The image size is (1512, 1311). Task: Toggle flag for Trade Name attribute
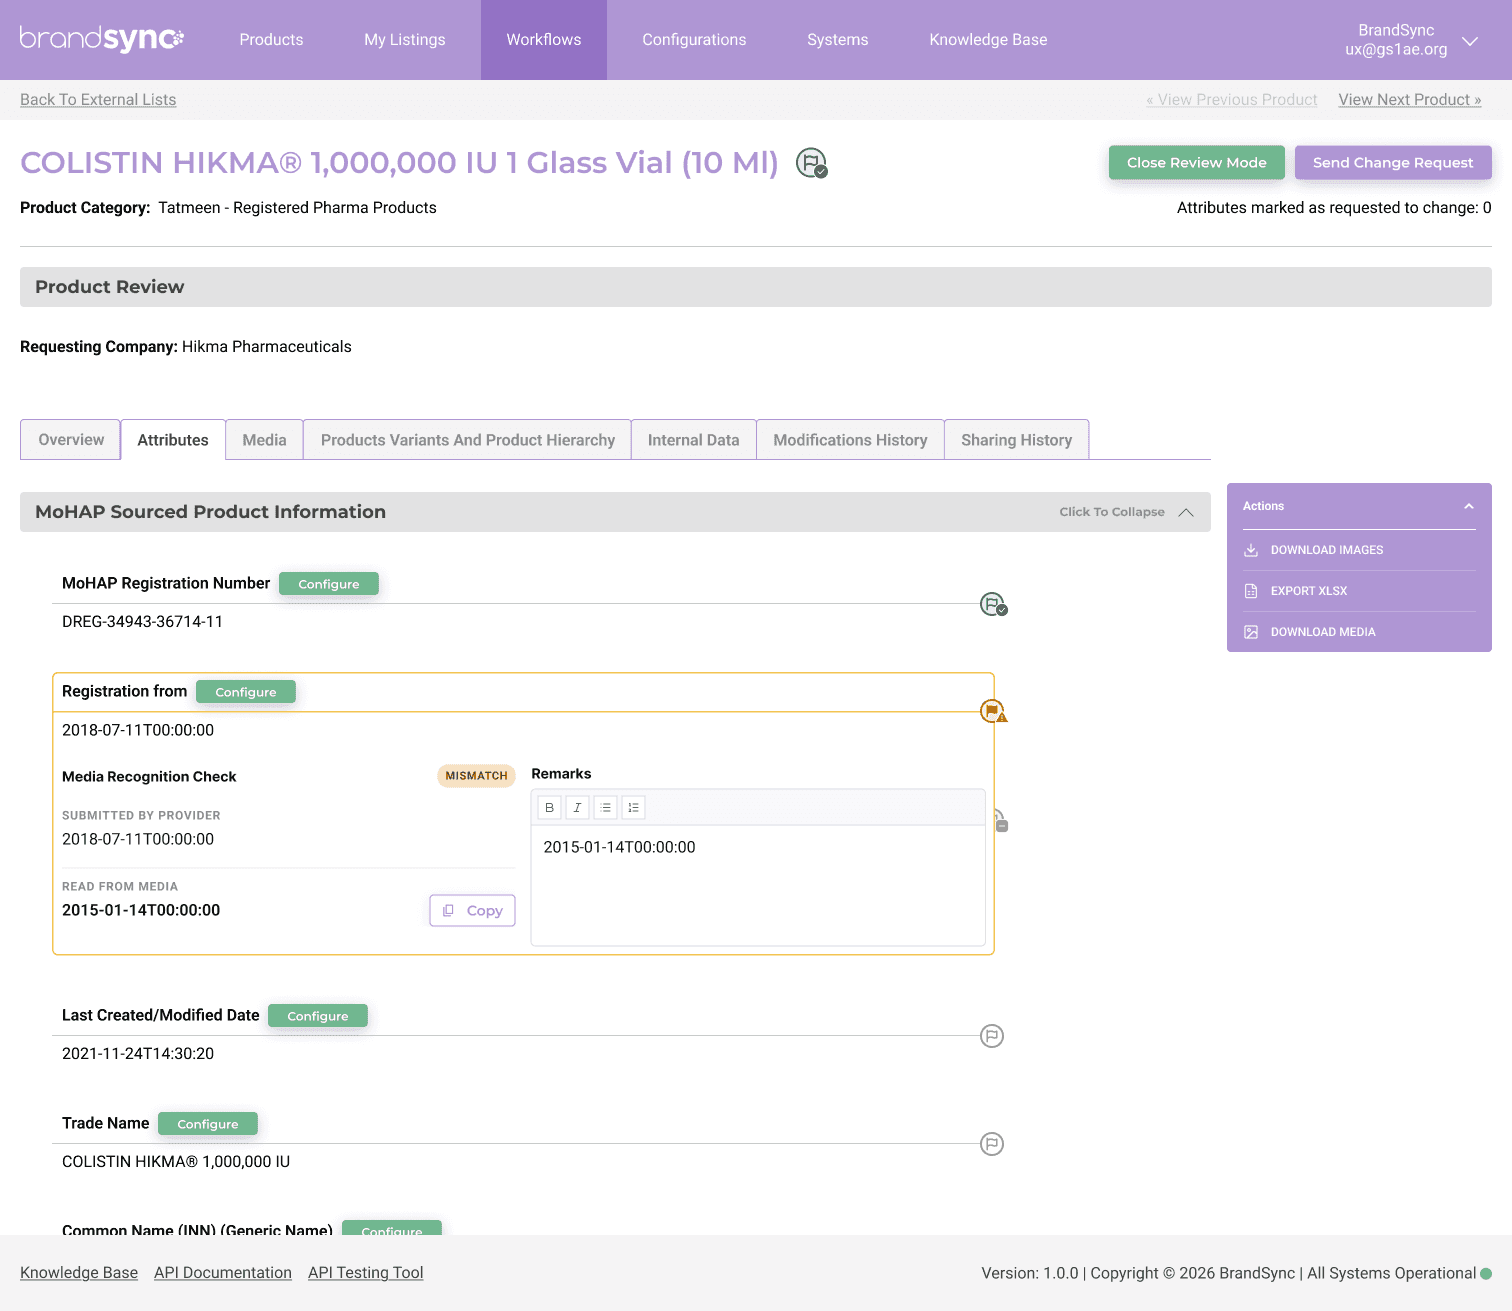click(x=992, y=1144)
